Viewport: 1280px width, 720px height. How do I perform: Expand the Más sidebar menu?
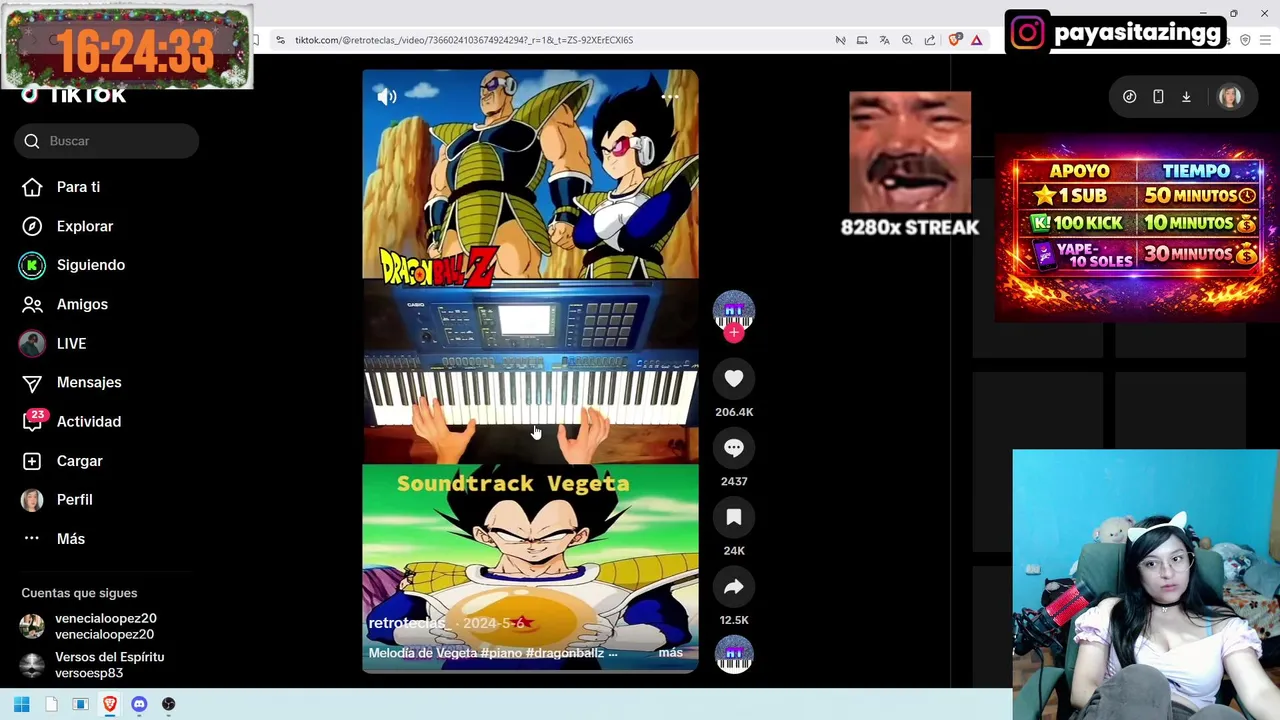pos(70,539)
